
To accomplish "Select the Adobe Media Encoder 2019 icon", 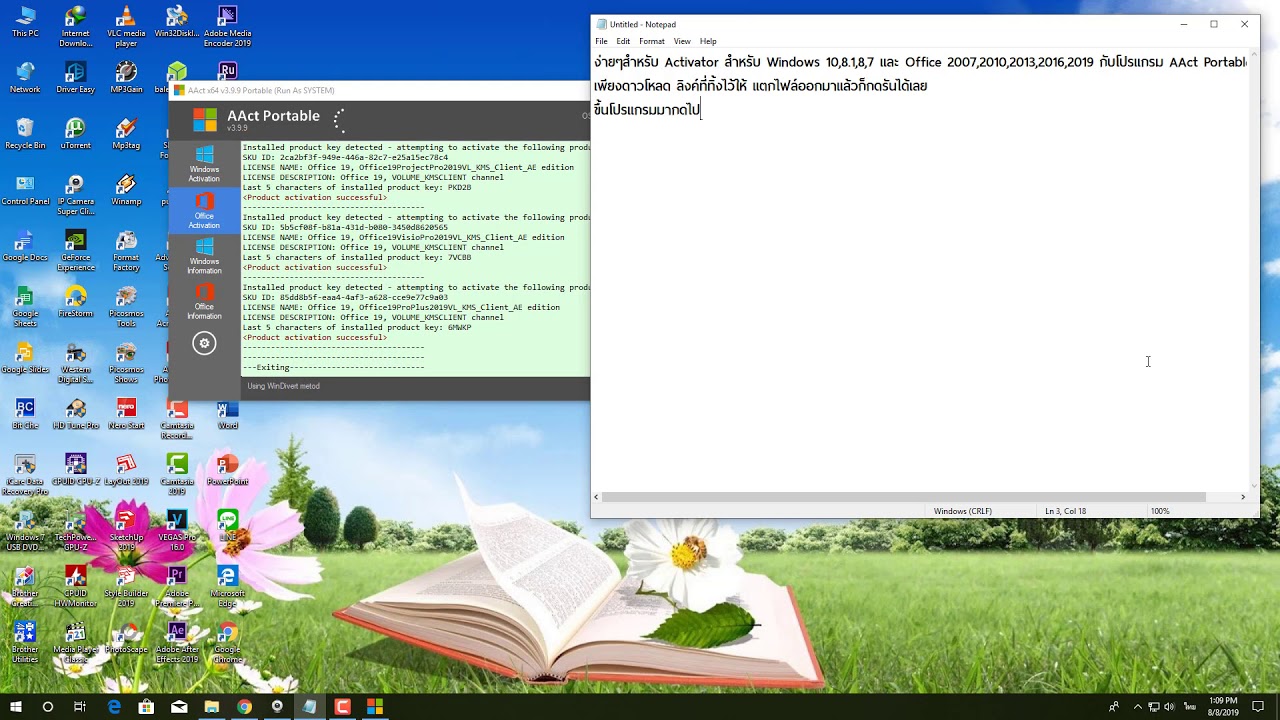I will (227, 26).
